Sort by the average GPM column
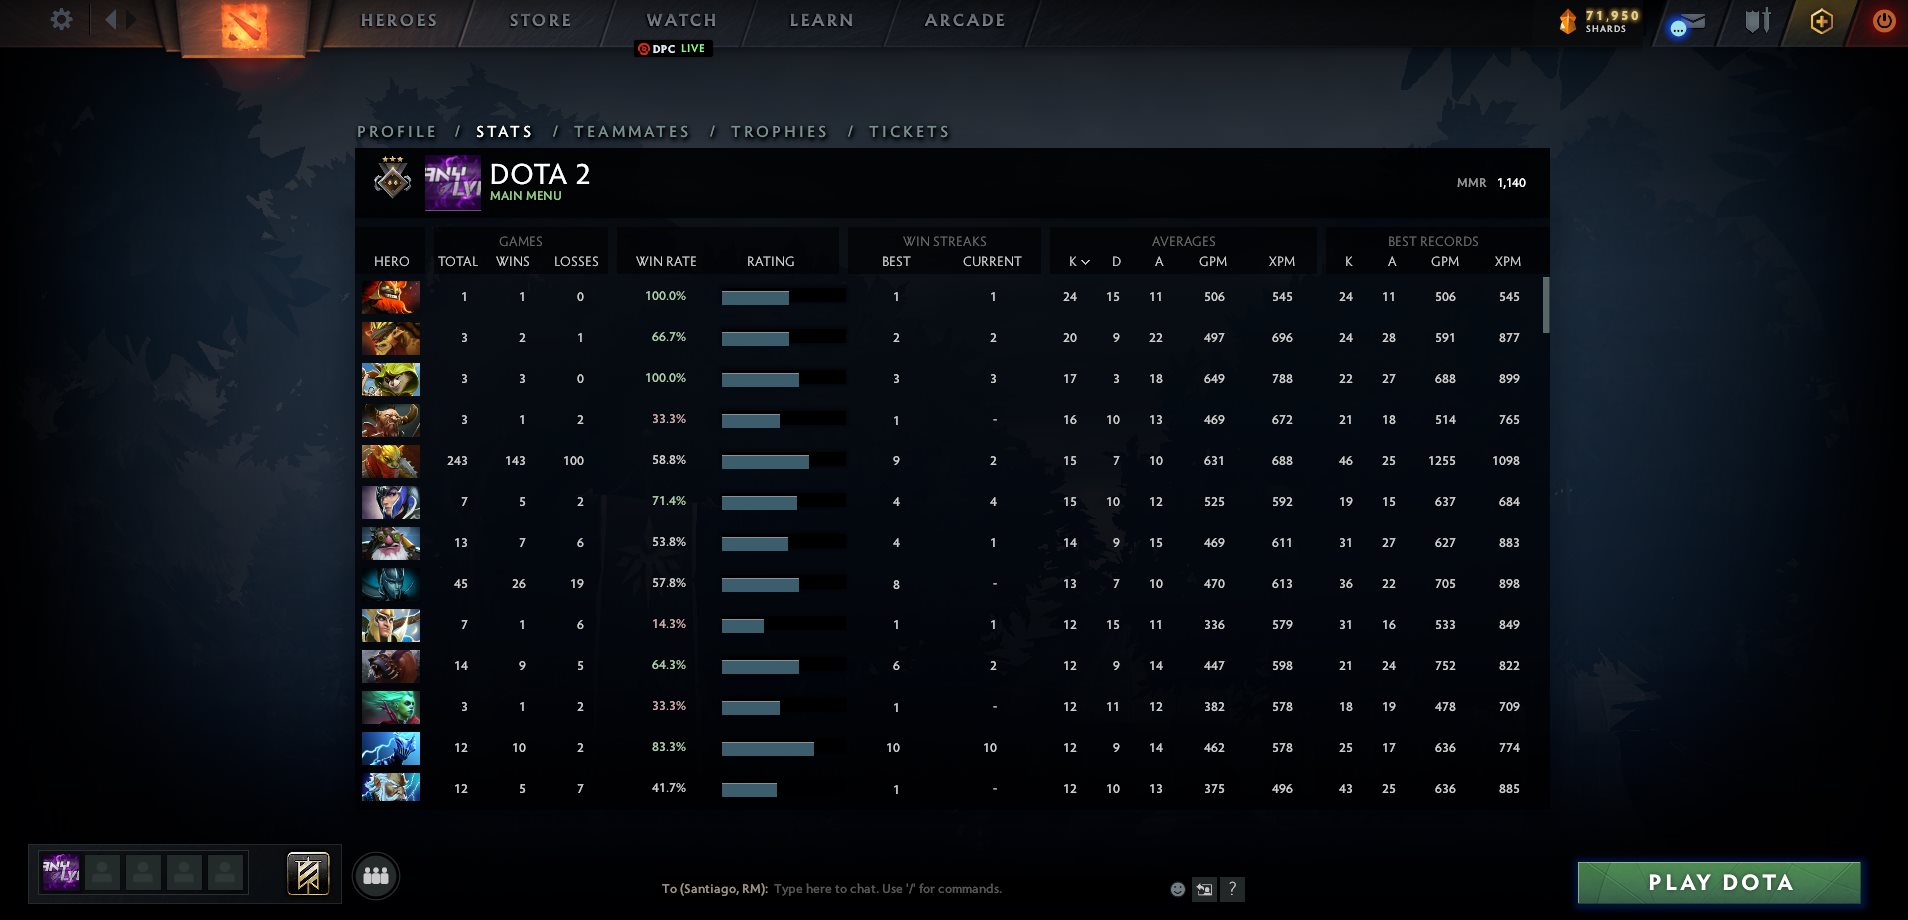Image resolution: width=1908 pixels, height=920 pixels. [x=1212, y=261]
